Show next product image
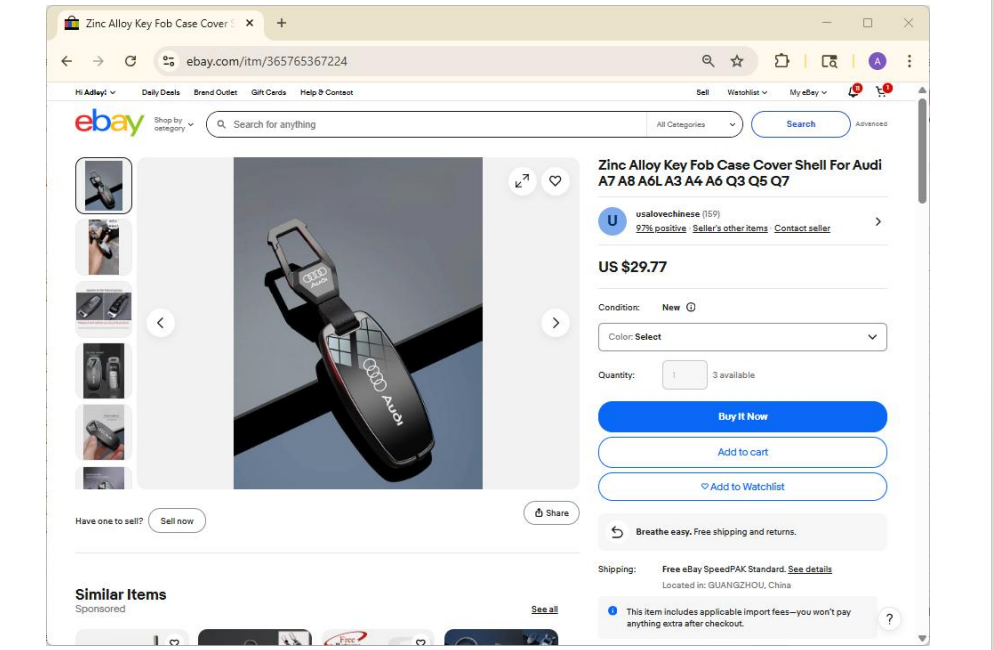The height and width of the screenshot is (650, 993). 555,322
